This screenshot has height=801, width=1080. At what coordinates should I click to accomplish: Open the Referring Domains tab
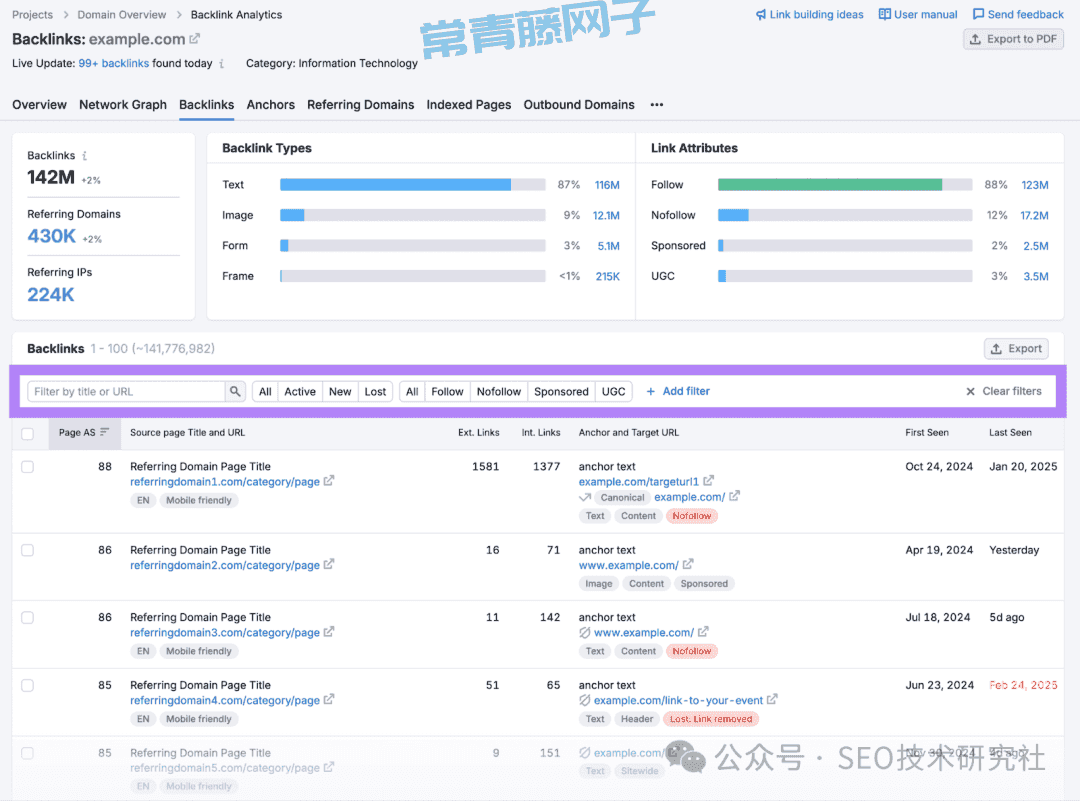(360, 104)
